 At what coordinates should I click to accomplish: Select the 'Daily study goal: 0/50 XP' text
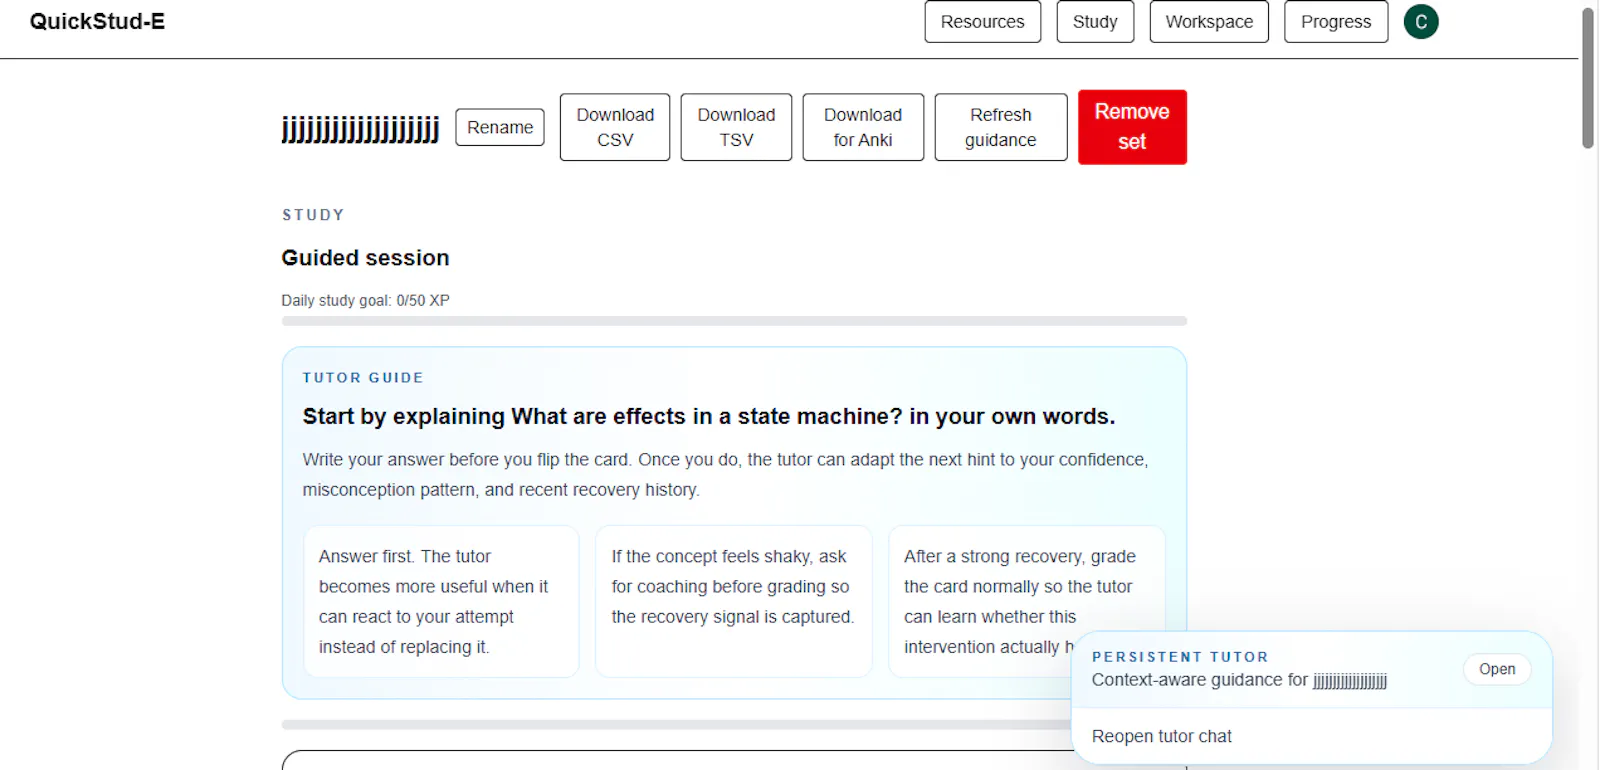(x=365, y=300)
